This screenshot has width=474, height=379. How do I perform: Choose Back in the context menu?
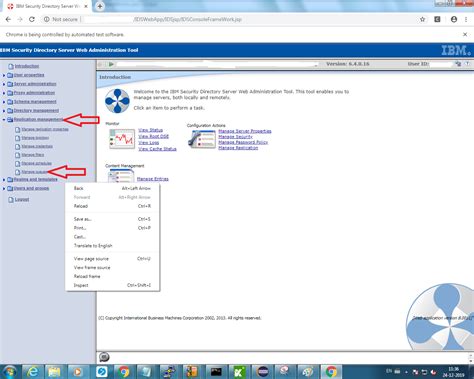(112, 188)
